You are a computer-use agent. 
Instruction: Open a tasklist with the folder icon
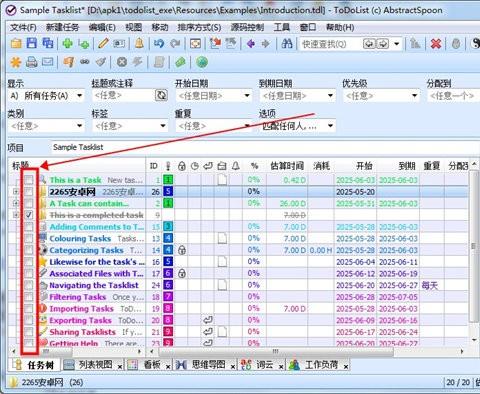pyautogui.click(x=16, y=43)
